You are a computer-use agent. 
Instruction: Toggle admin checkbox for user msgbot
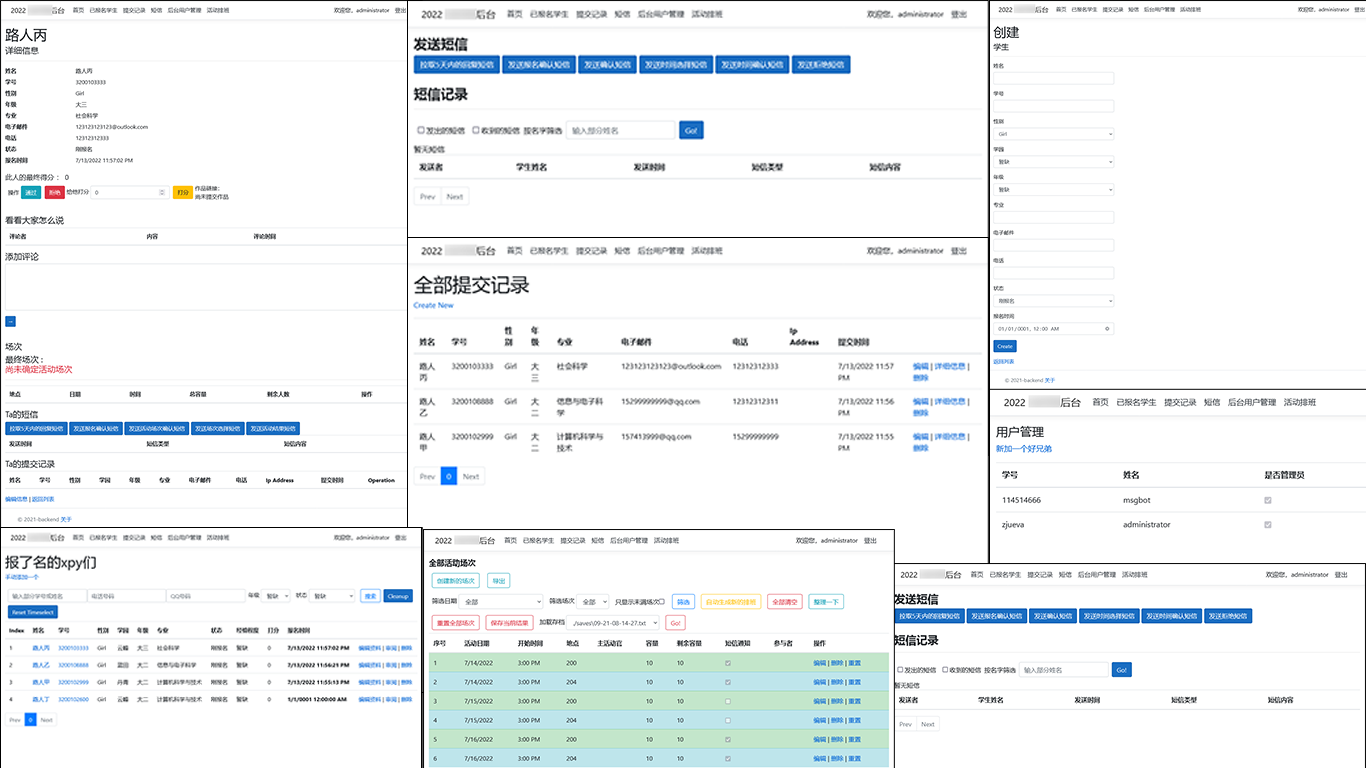tap(1269, 500)
